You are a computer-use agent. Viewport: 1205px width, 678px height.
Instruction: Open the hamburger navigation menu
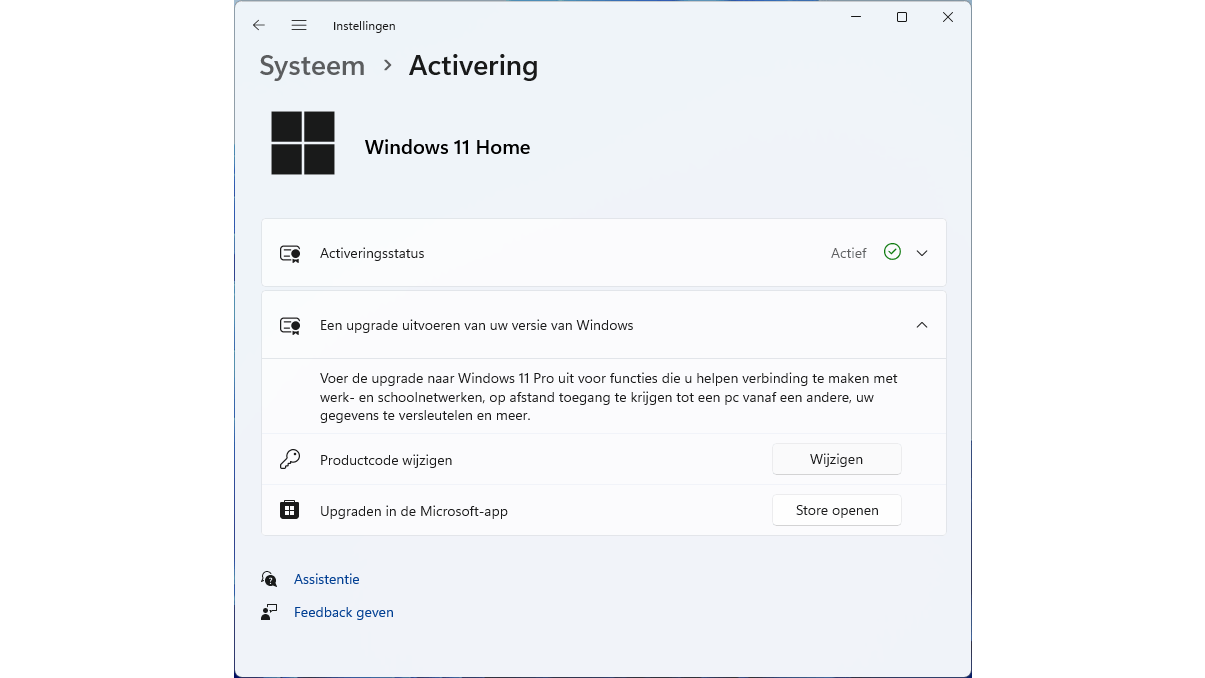299,26
